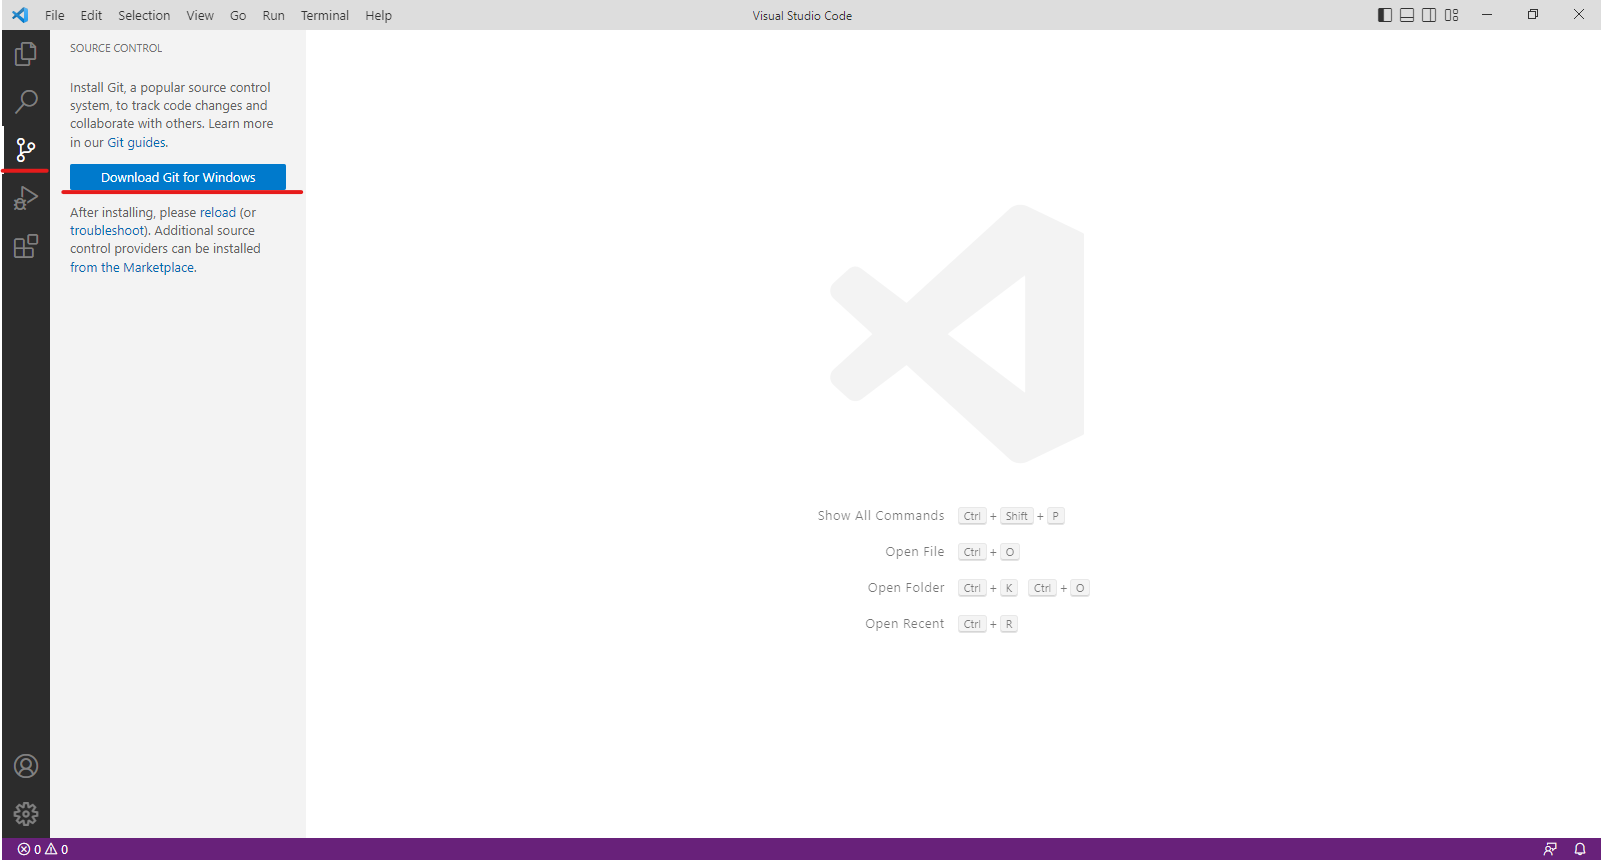Toggle the primary side bar layout icon

[1385, 15]
